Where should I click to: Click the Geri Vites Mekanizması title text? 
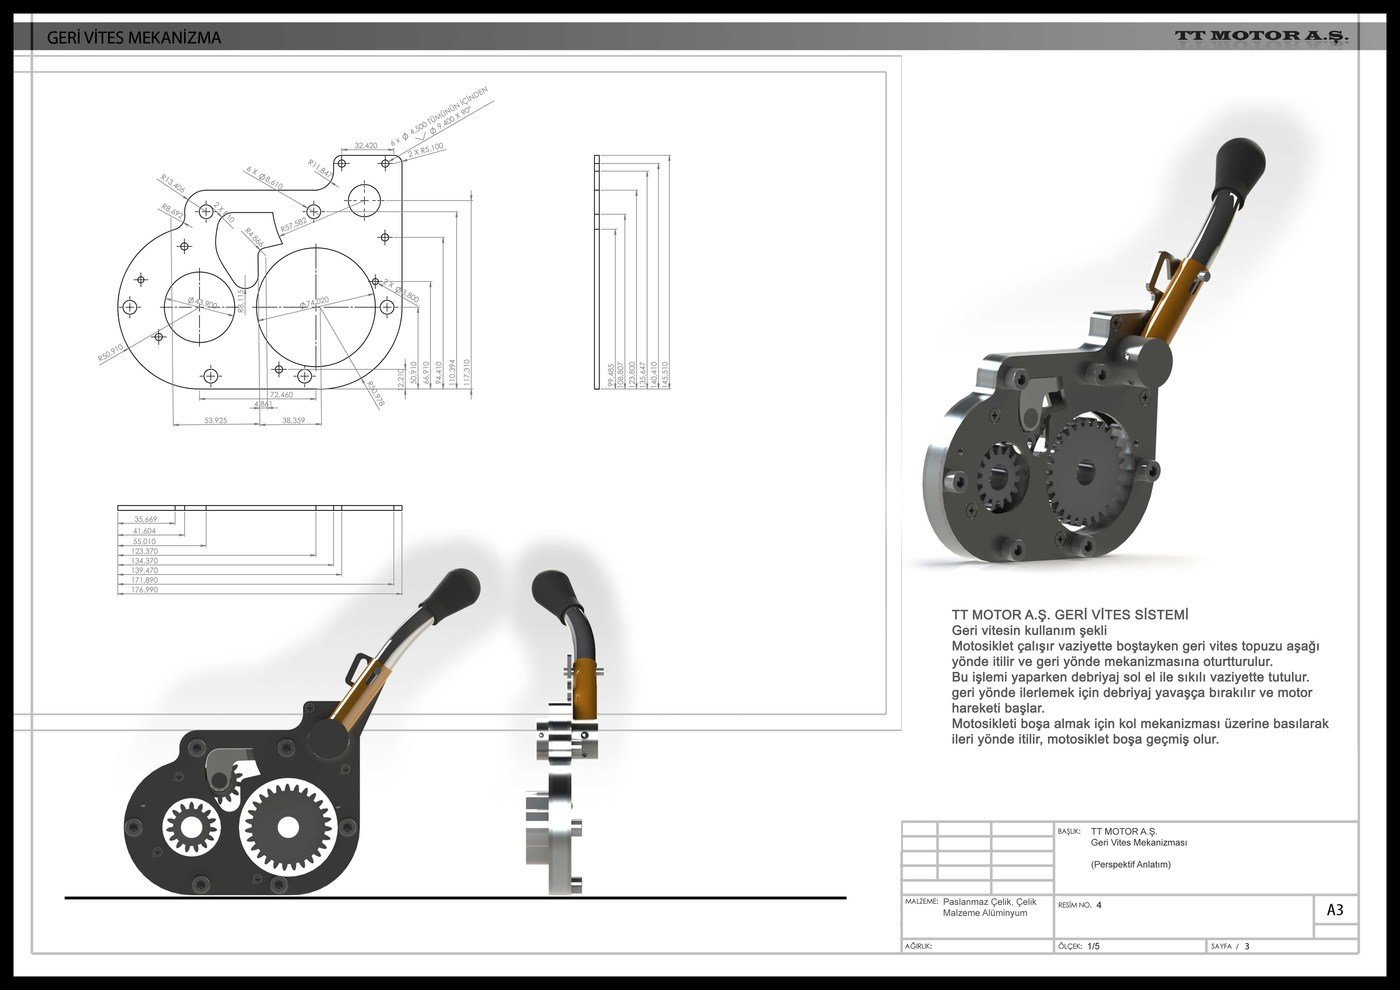1140,841
